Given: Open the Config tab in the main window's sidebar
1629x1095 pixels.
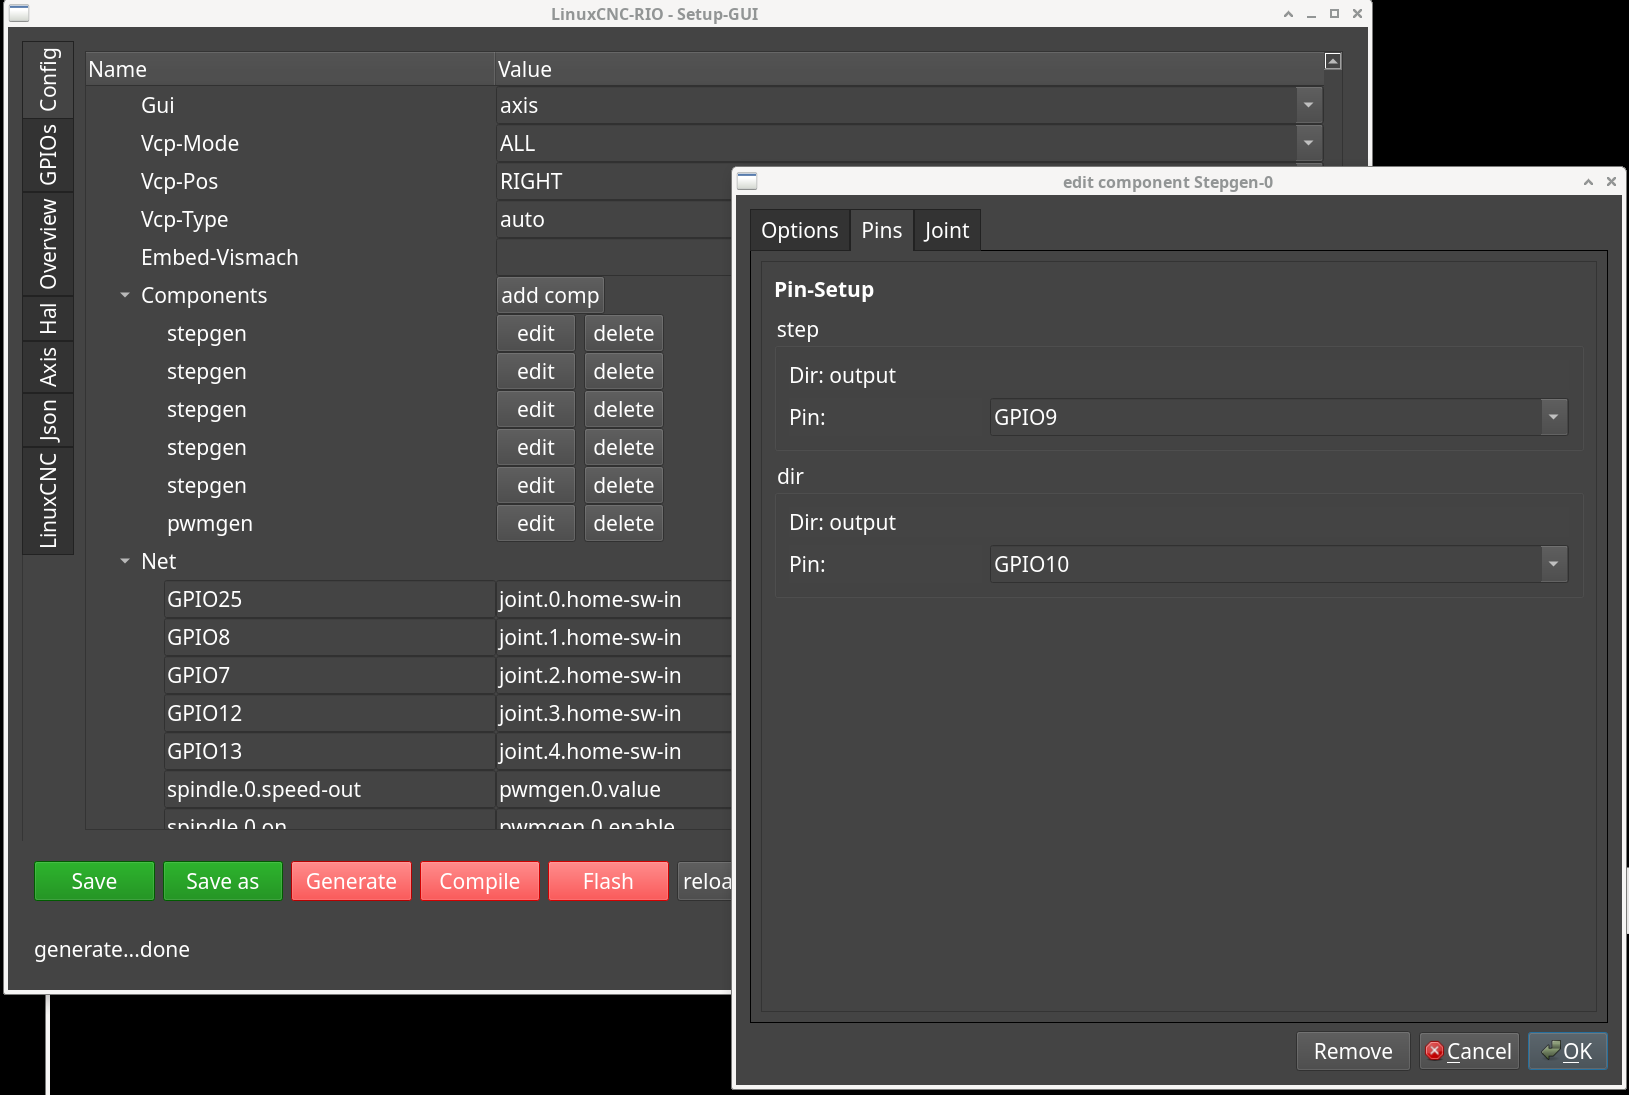Looking at the screenshot, I should point(48,79).
